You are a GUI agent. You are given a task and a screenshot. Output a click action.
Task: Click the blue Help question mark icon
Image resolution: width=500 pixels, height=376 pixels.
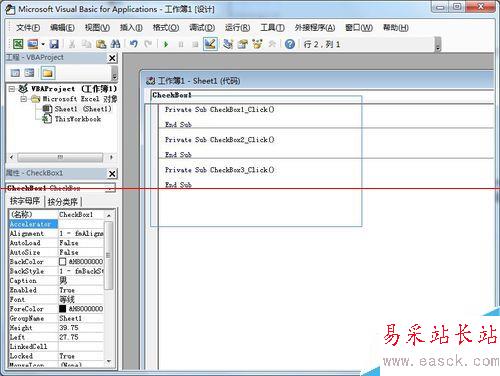point(290,44)
